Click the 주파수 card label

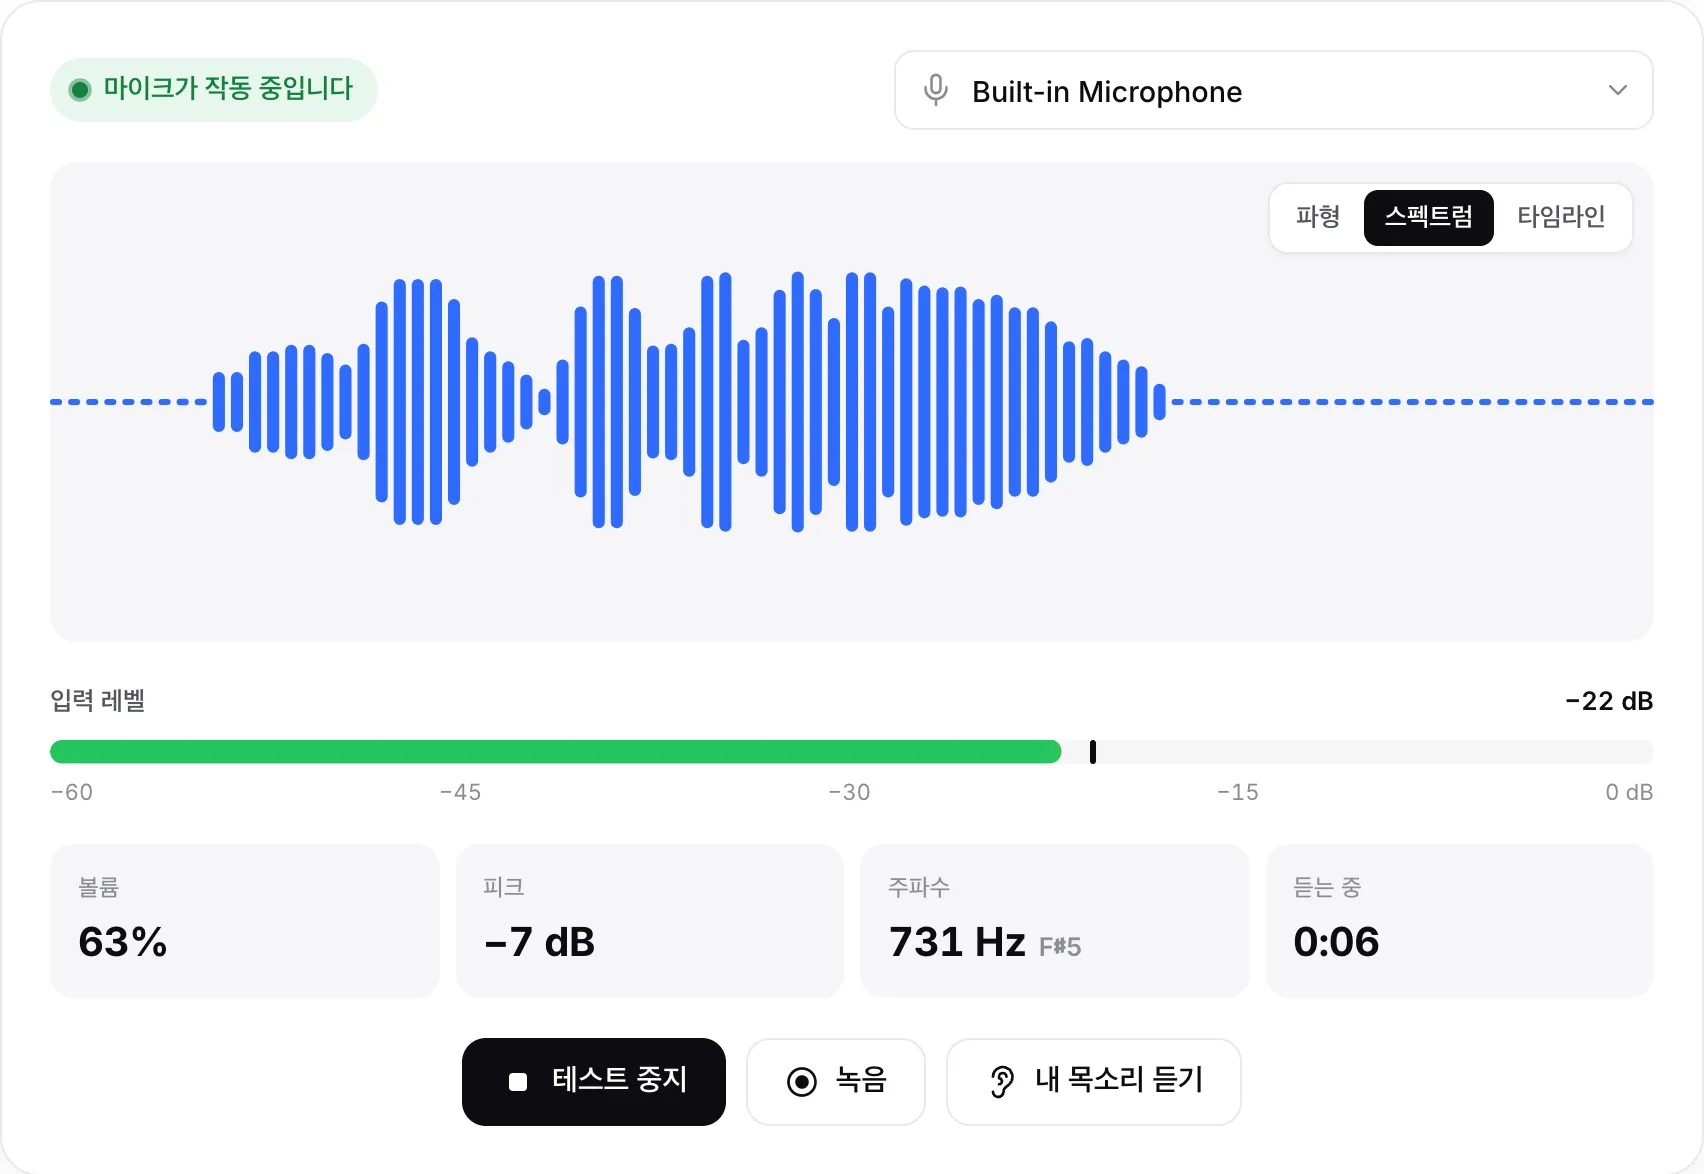[919, 887]
